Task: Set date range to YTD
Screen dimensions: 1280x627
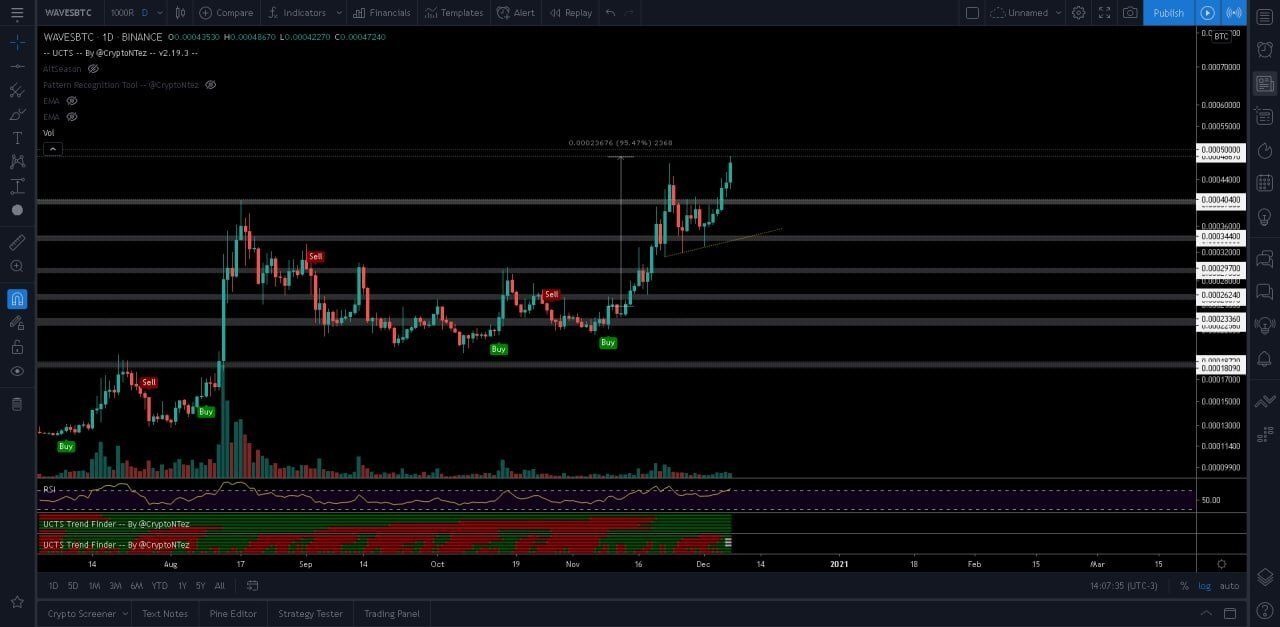Action: [159, 586]
